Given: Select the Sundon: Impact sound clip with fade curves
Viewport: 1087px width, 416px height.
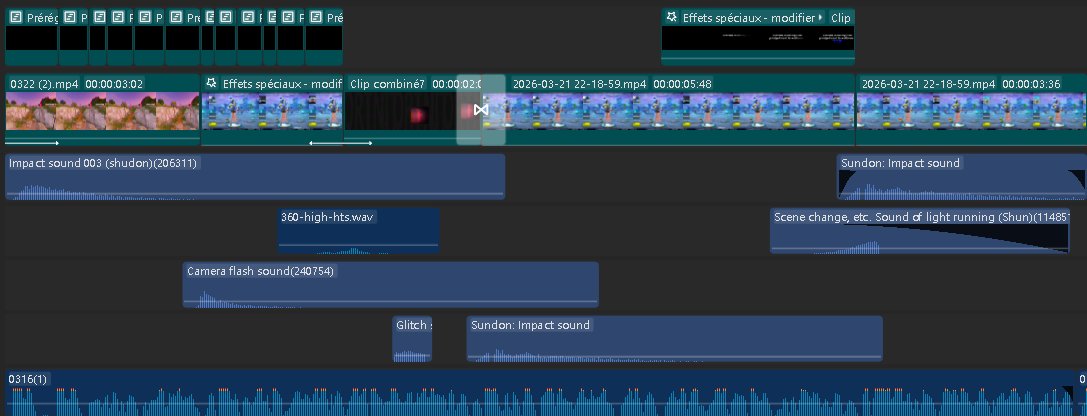Looking at the screenshot, I should click(962, 177).
